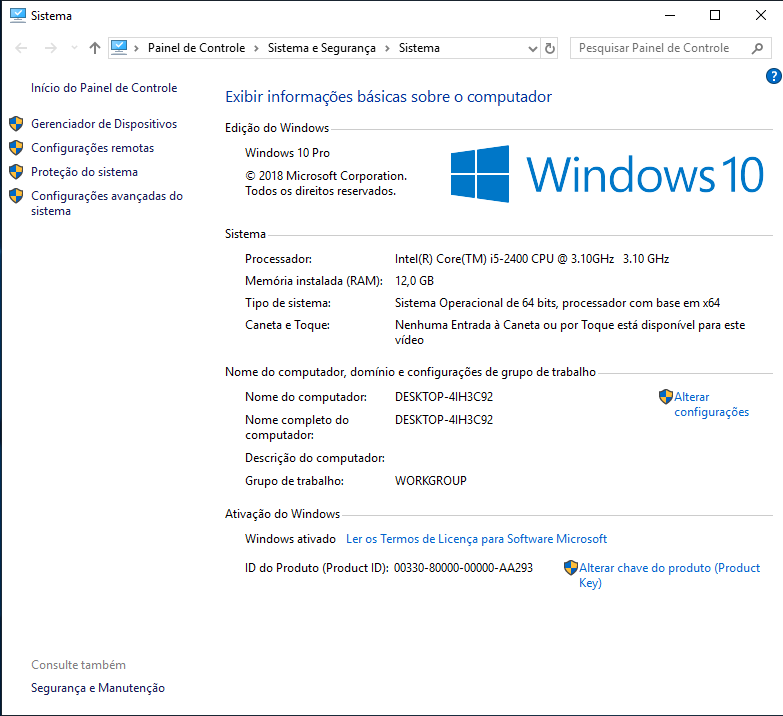Screen dimensions: 783x716
Task: Click the 64 bits system type value
Action: pos(557,303)
